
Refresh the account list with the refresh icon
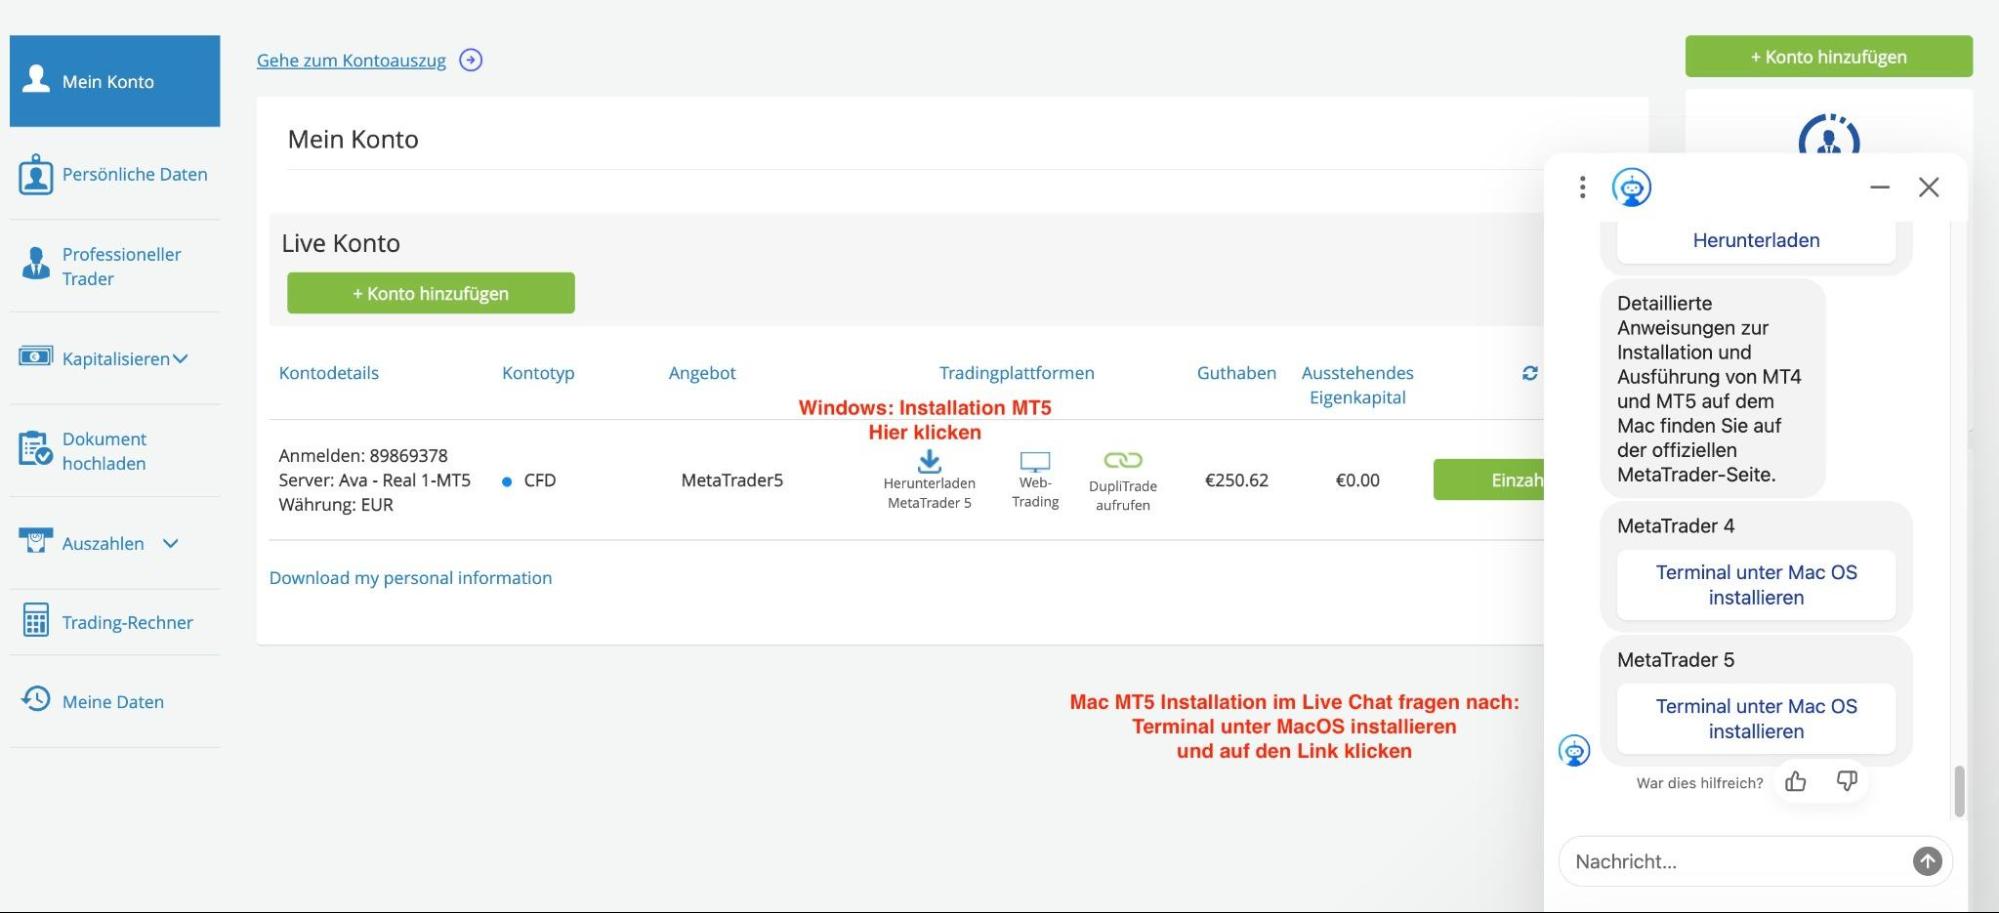click(x=1529, y=372)
